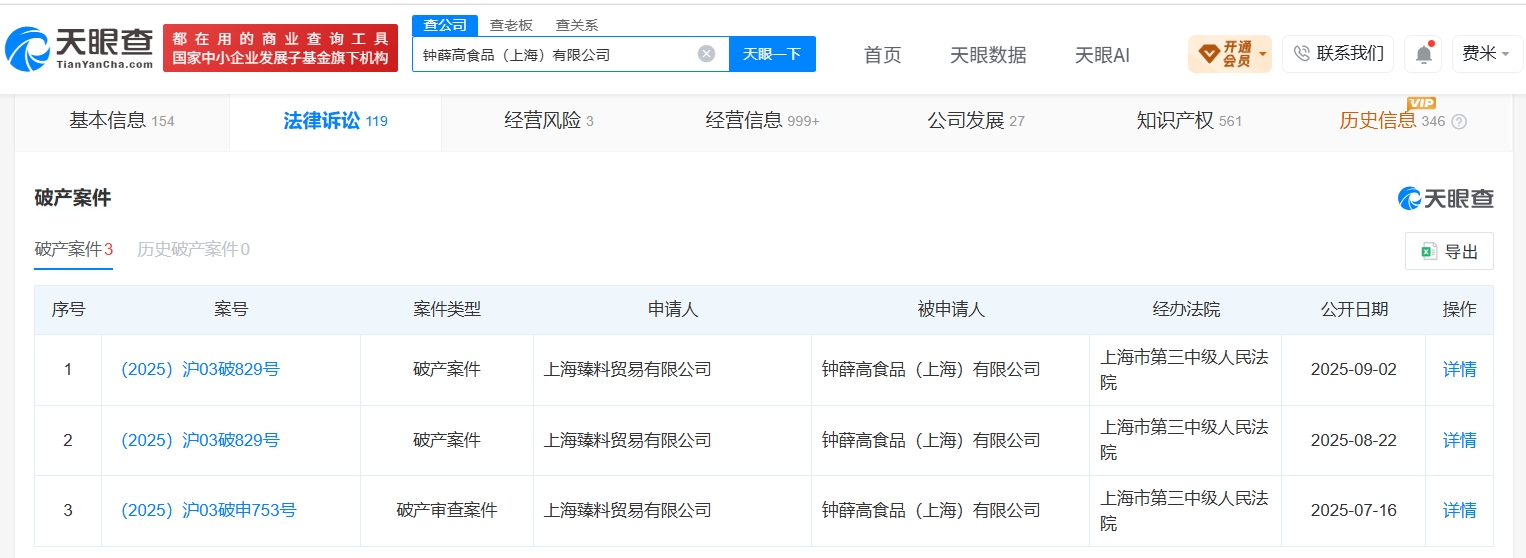1526x558 pixels.
Task: Open 详情 for the 2025-08-22 case
Action: [x=1459, y=440]
